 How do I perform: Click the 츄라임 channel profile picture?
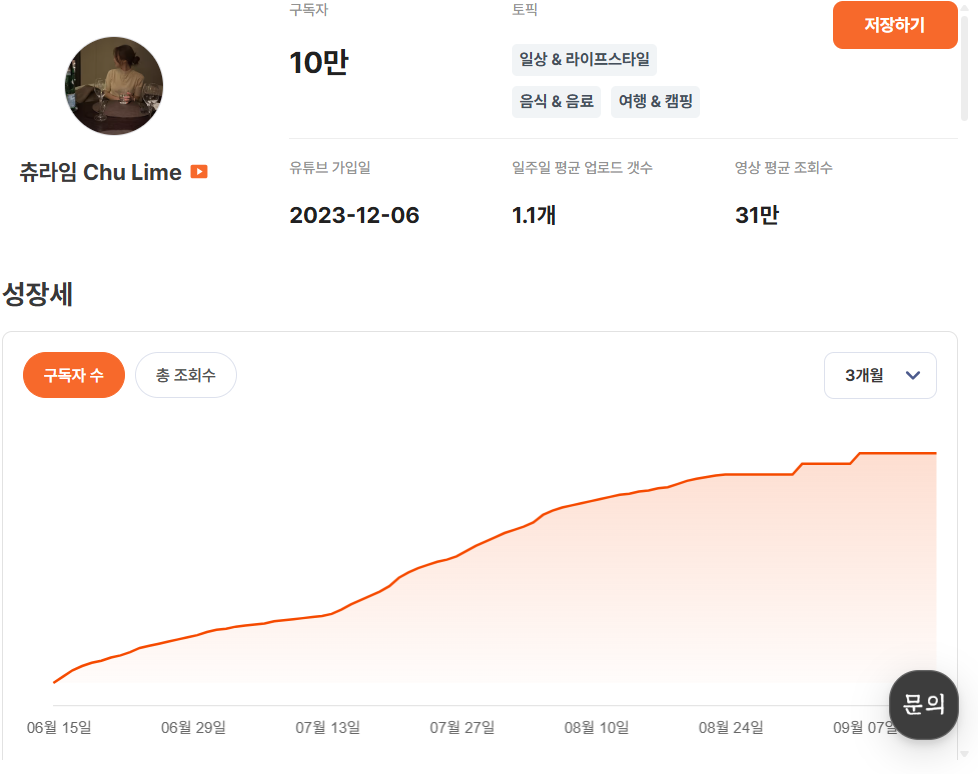click(x=113, y=86)
